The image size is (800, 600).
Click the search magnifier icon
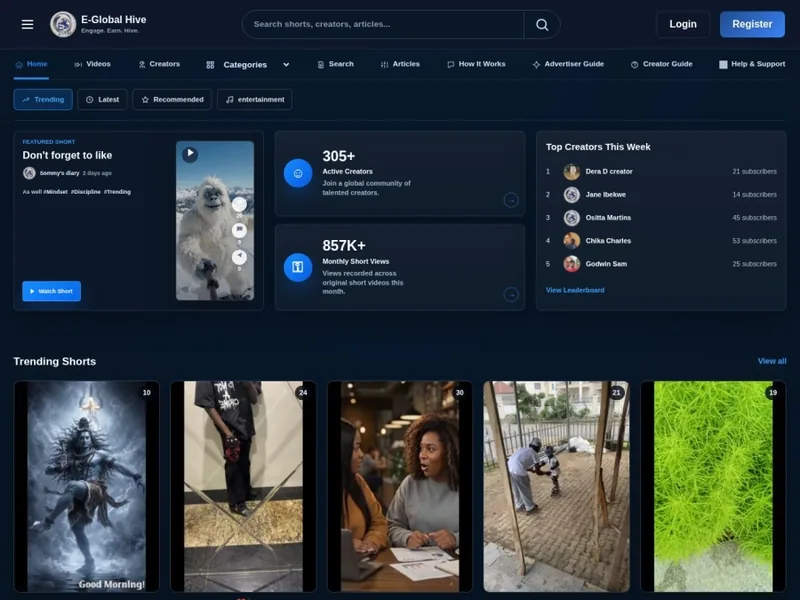tap(542, 24)
